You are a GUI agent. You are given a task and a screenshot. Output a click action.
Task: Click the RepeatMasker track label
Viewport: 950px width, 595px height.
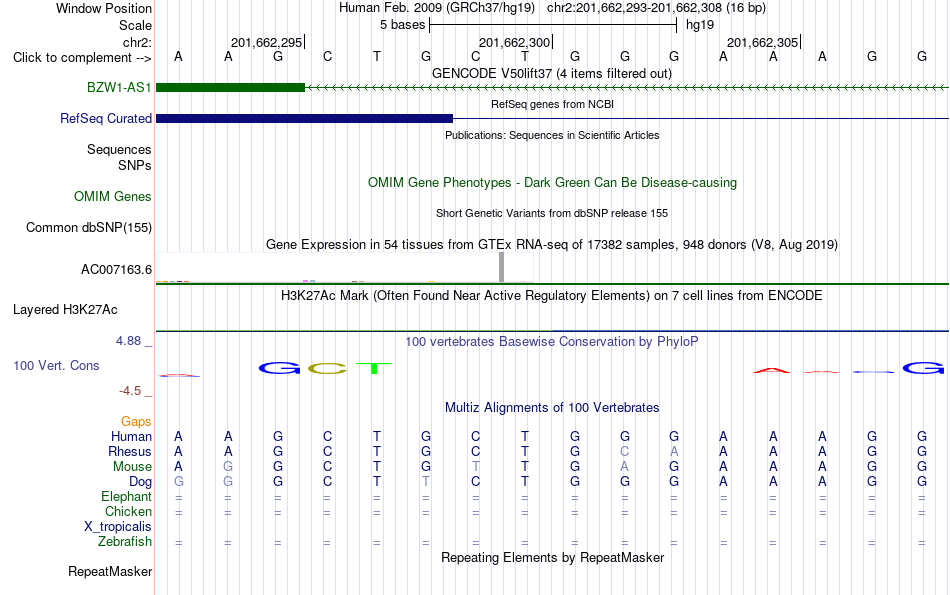(x=110, y=571)
